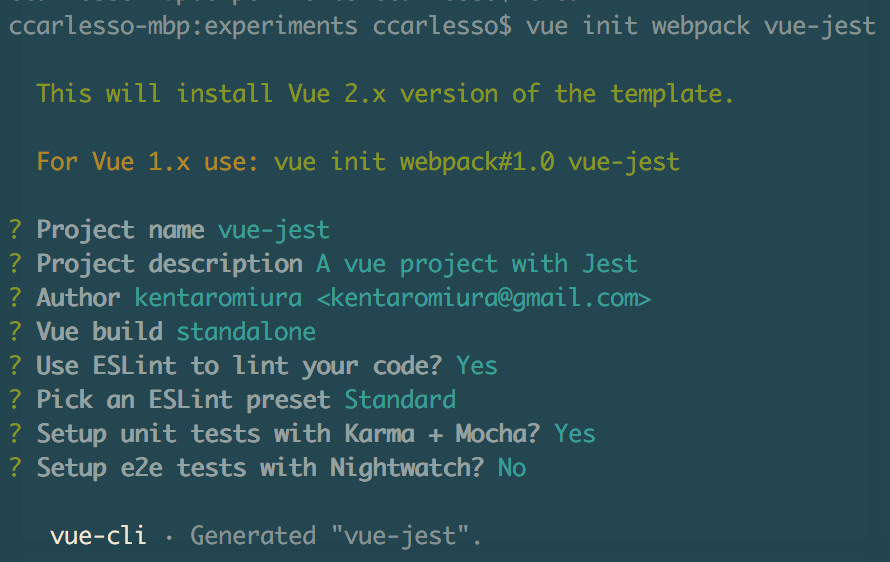Click the "ccarlesso-mbp:experiments" shell prompt text
The image size is (890, 562).
tap(183, 26)
